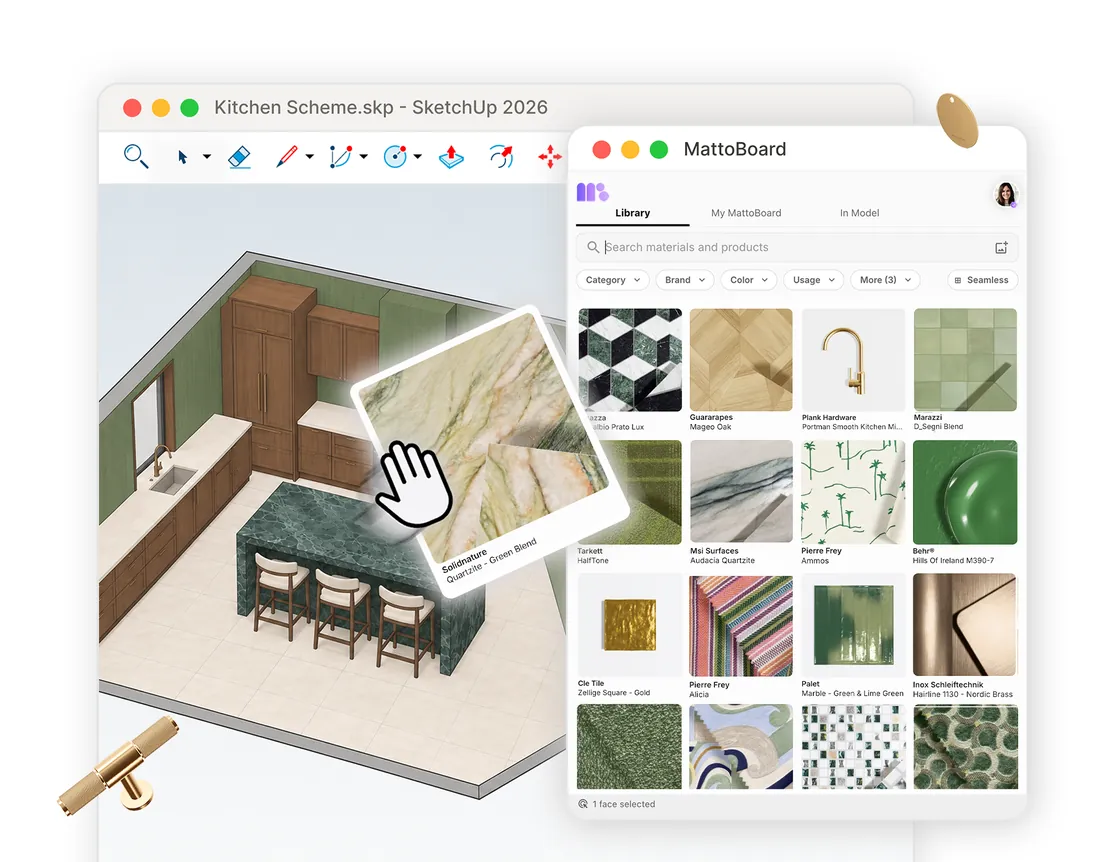Open the user profile avatar

1005,194
